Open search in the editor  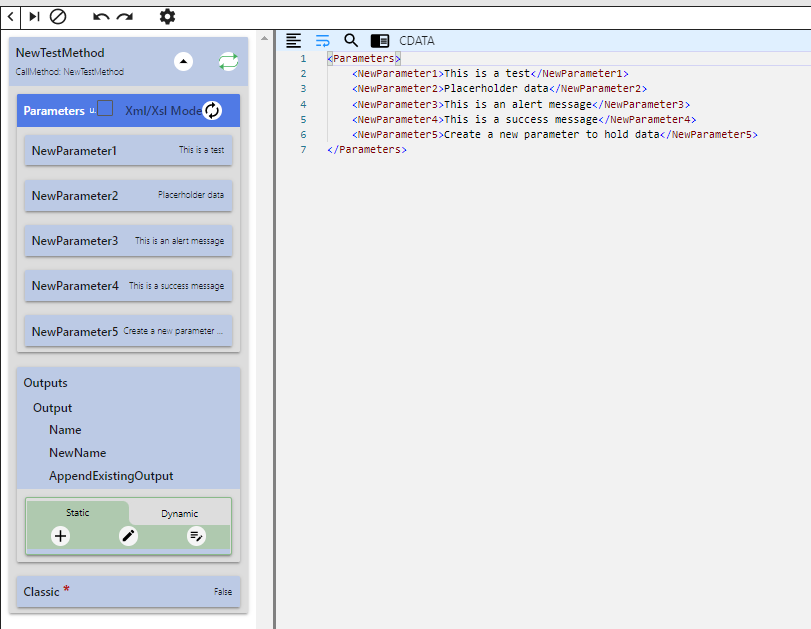point(351,40)
